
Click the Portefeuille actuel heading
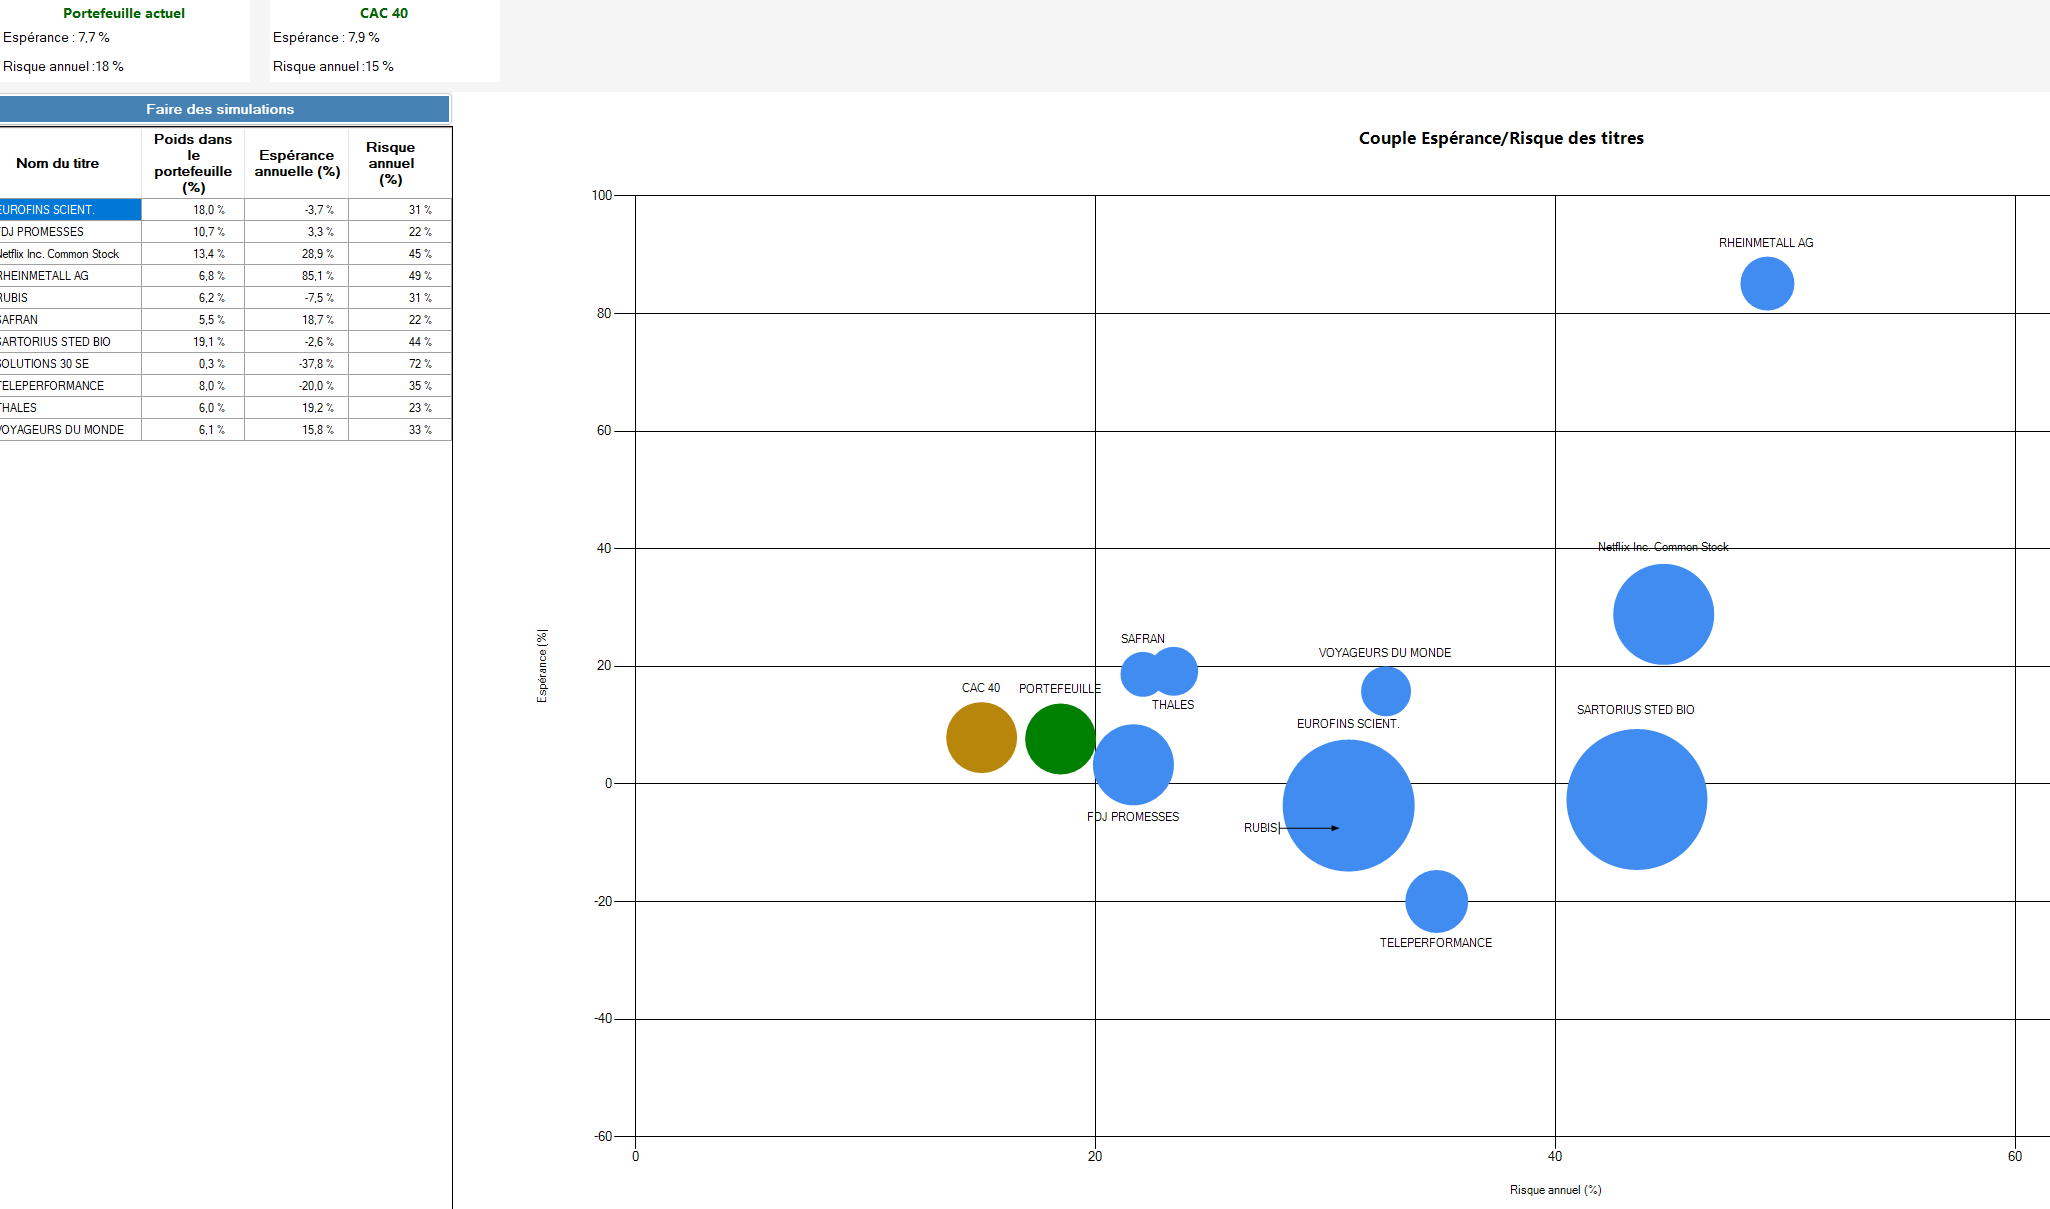124,13
